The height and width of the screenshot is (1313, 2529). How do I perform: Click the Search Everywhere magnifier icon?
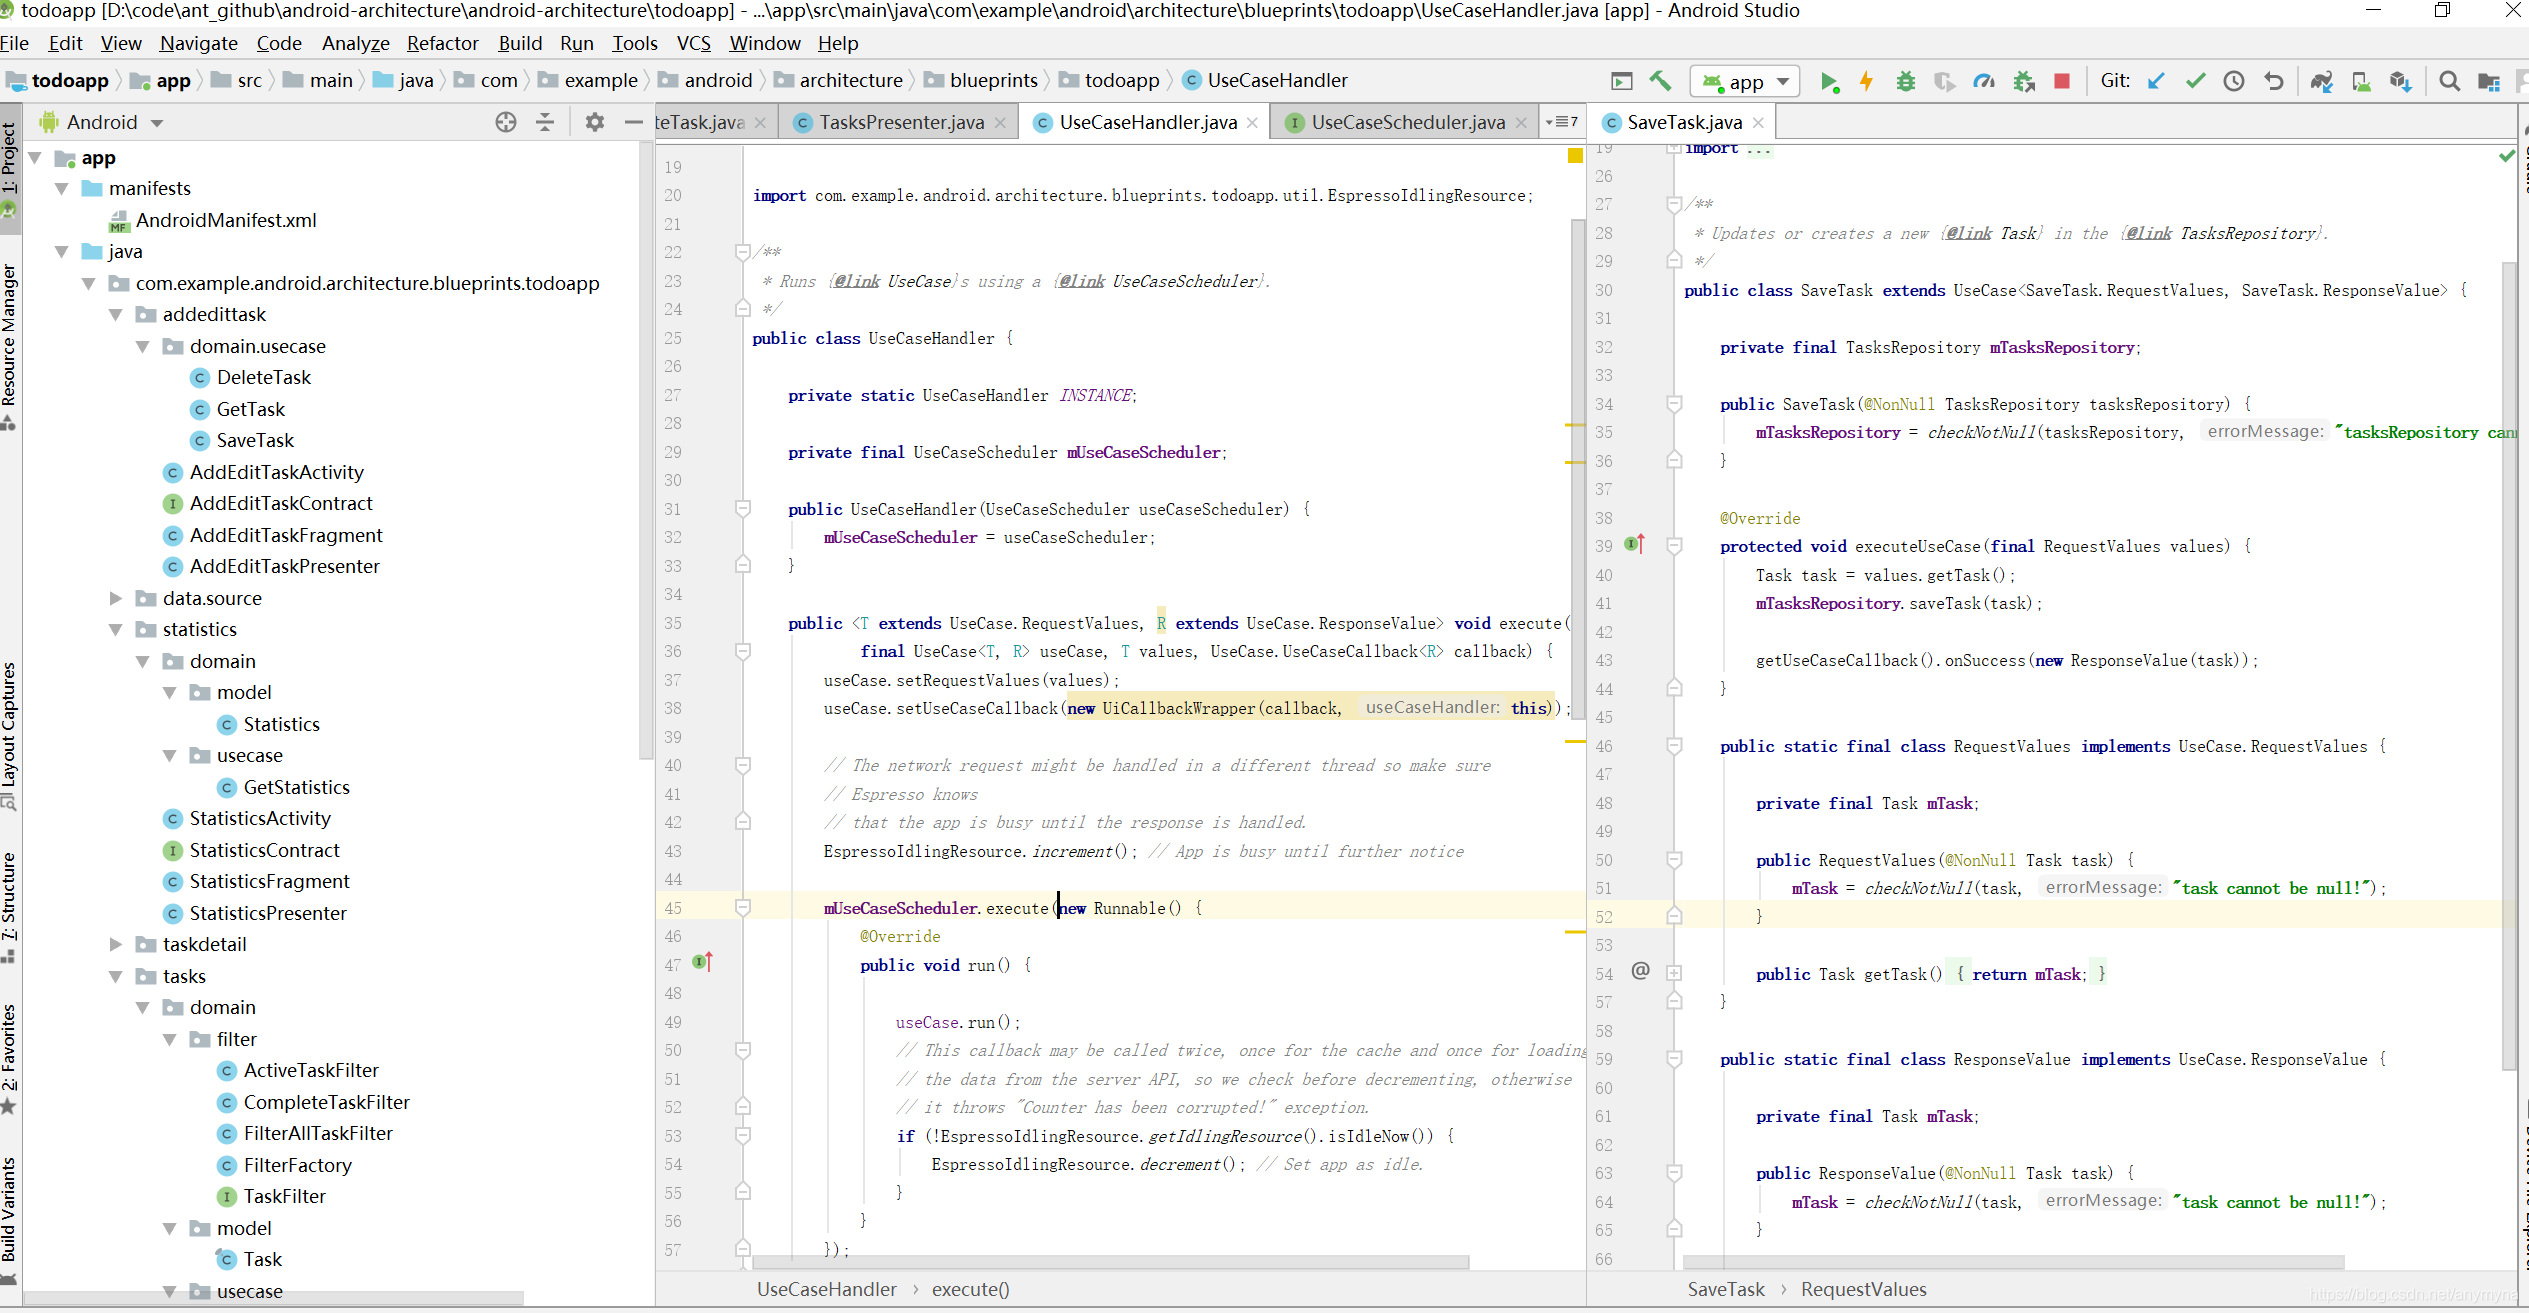[x=2449, y=82]
